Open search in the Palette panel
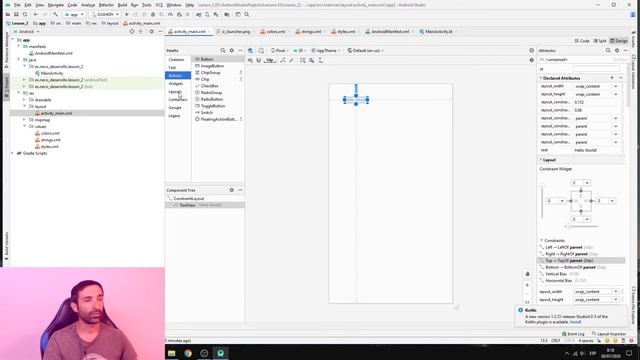 (x=223, y=50)
